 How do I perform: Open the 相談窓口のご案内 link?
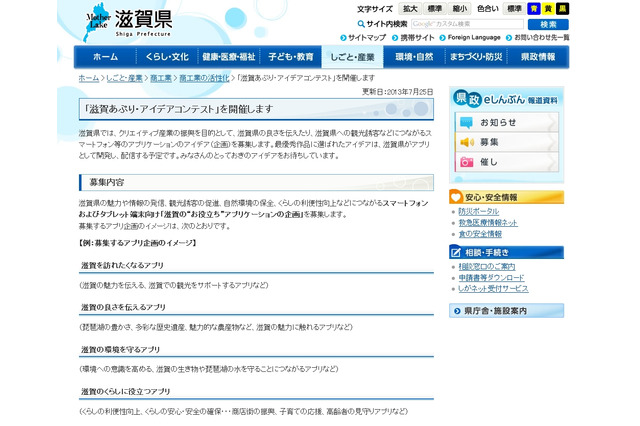(x=487, y=266)
